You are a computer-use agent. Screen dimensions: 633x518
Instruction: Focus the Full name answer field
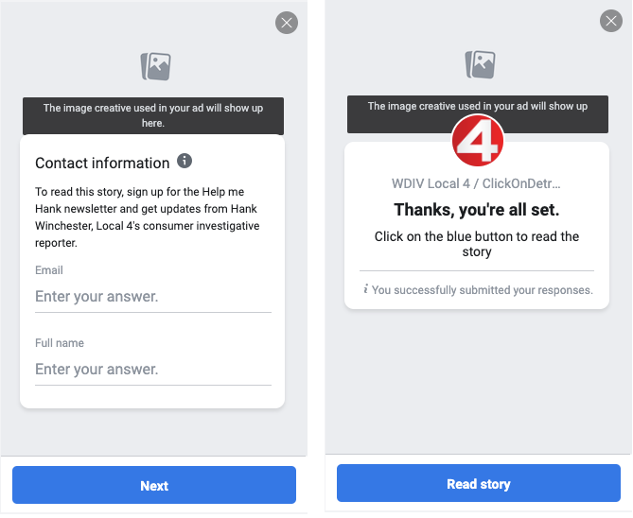click(153, 370)
